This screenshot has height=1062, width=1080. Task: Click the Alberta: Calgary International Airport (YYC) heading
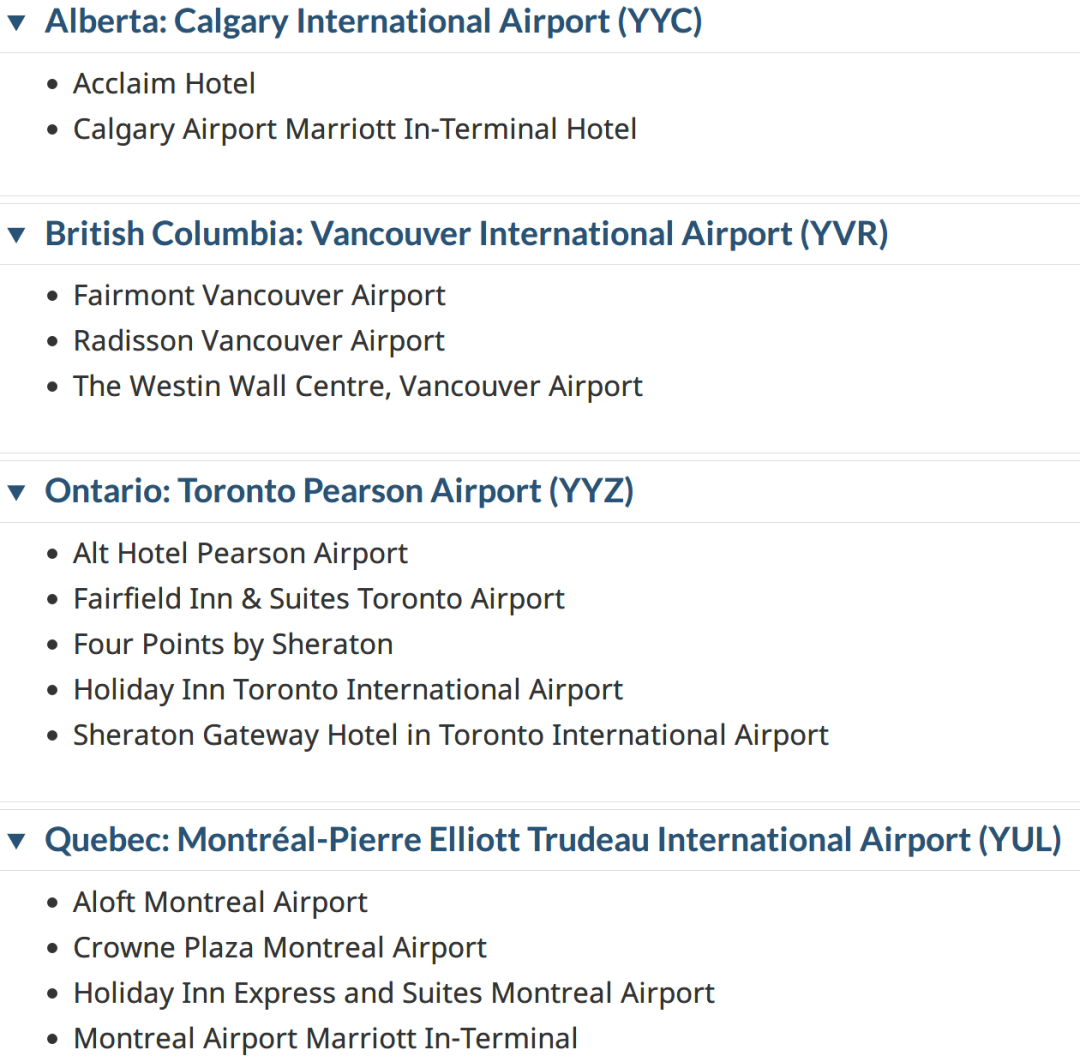click(373, 21)
